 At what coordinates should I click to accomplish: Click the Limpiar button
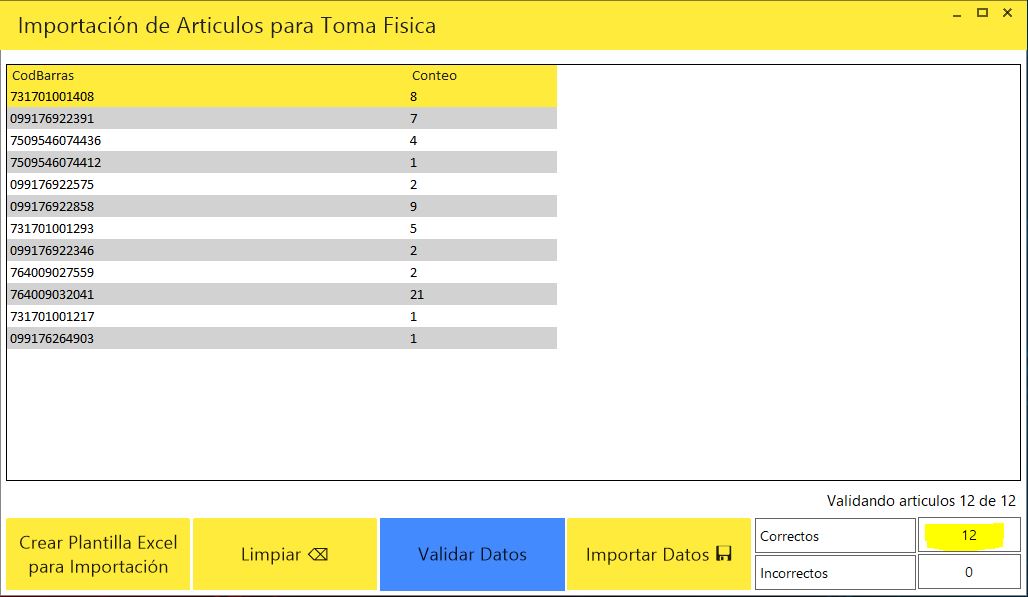pos(284,554)
